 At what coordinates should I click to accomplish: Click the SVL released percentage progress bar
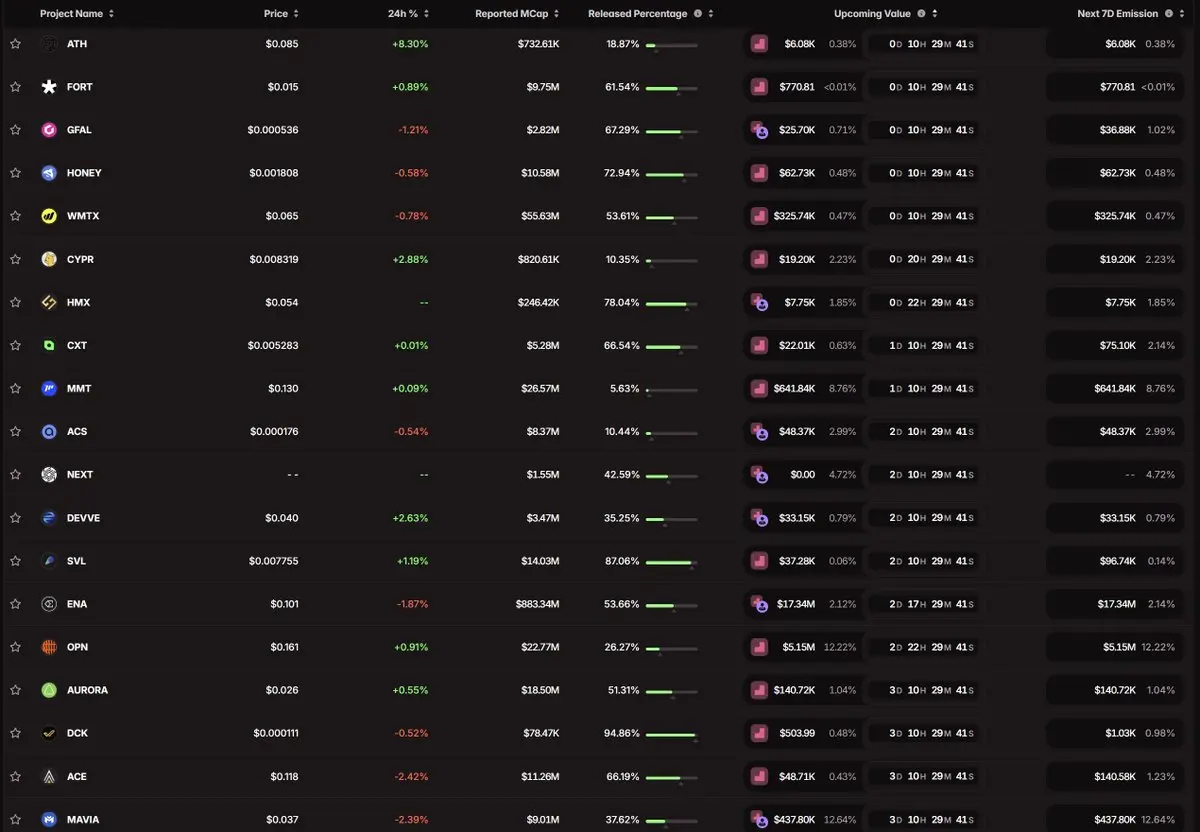click(x=672, y=563)
